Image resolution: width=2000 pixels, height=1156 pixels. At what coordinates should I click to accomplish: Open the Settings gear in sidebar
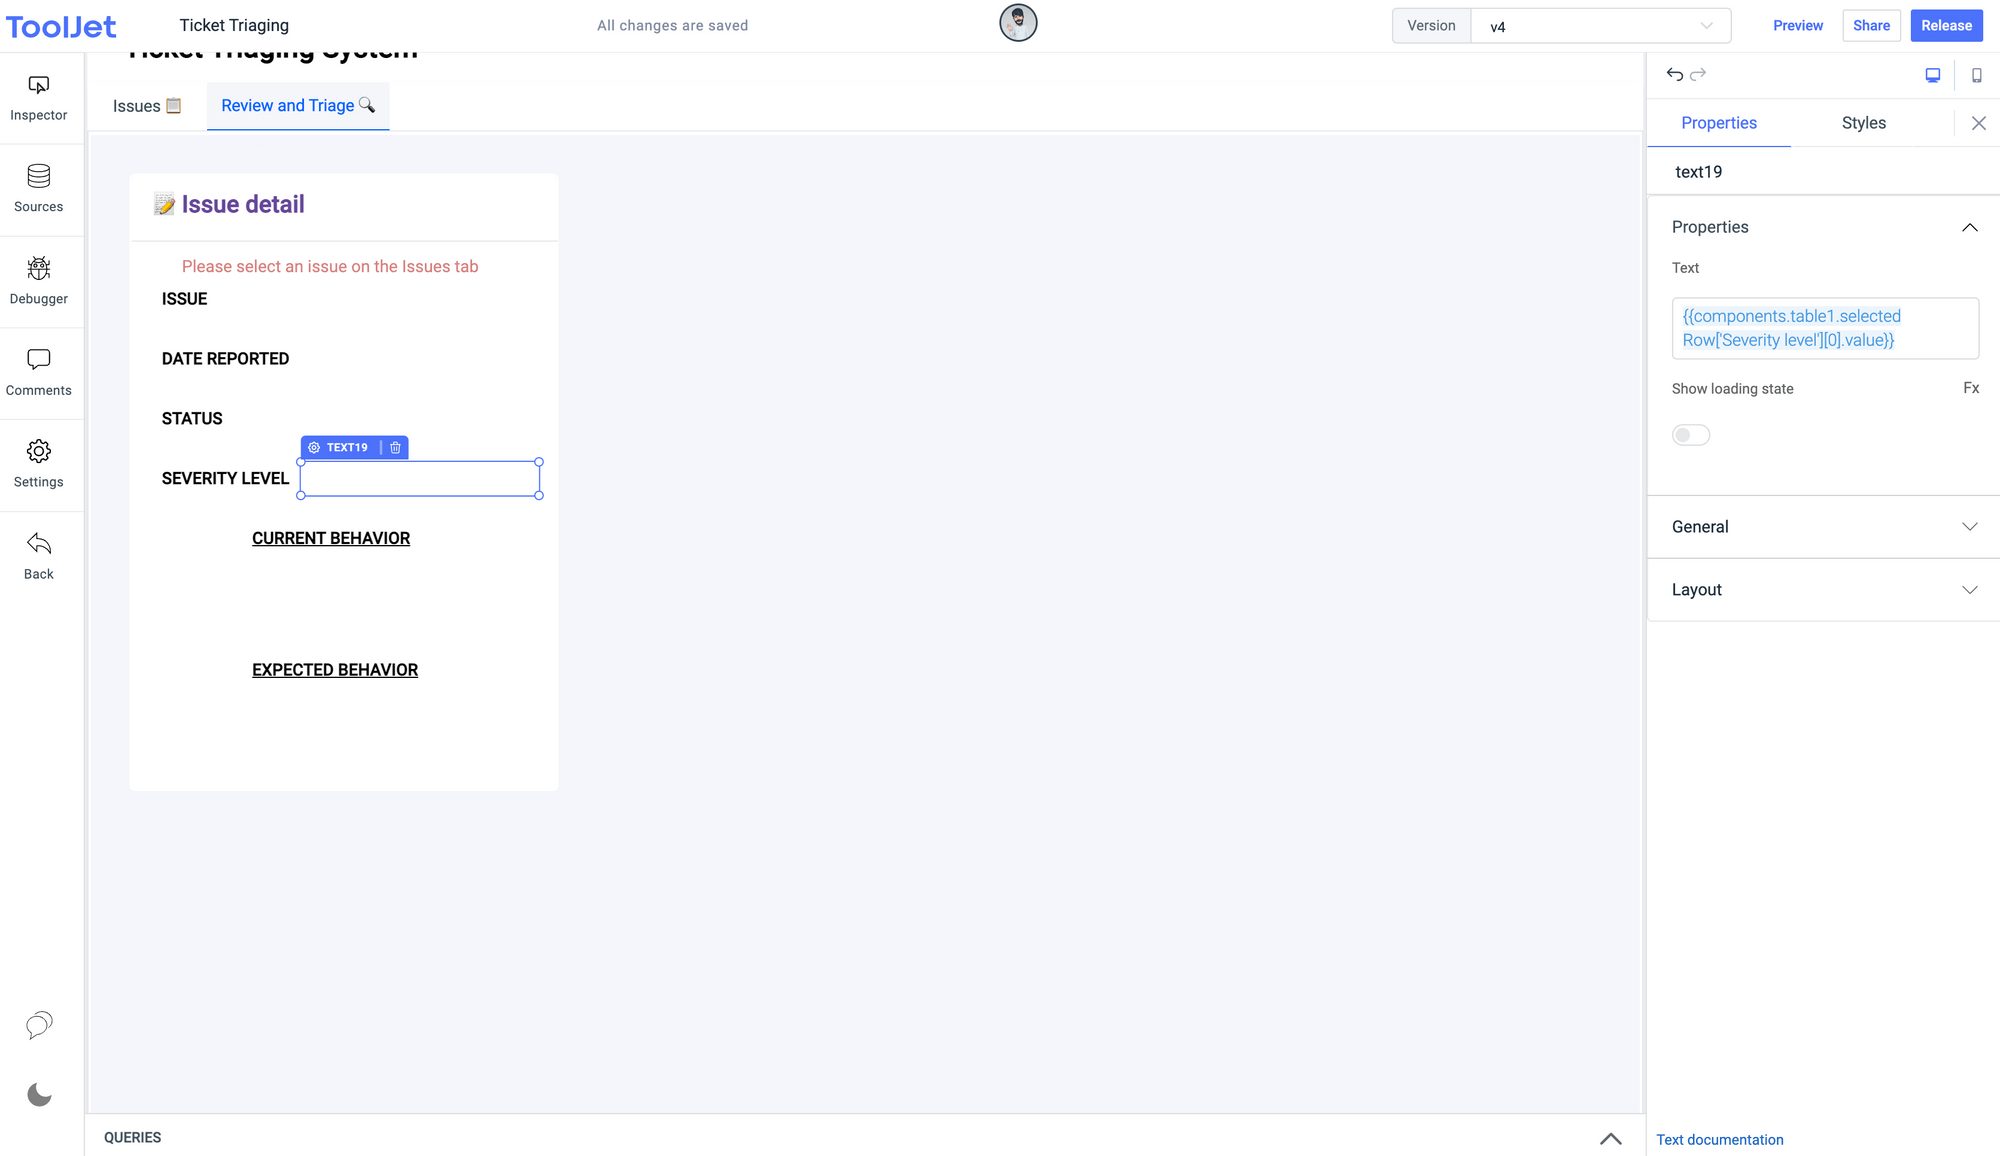click(39, 452)
